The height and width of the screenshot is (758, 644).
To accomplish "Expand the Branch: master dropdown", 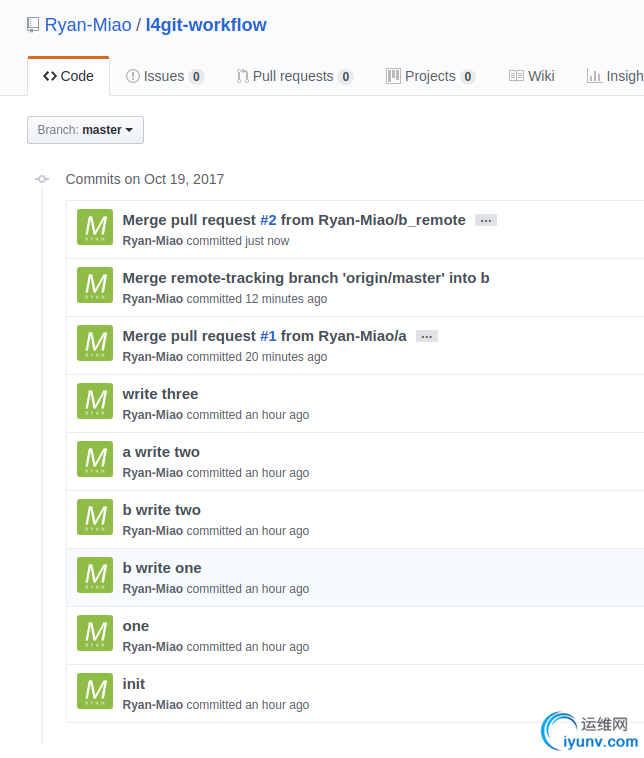I will tap(85, 130).
